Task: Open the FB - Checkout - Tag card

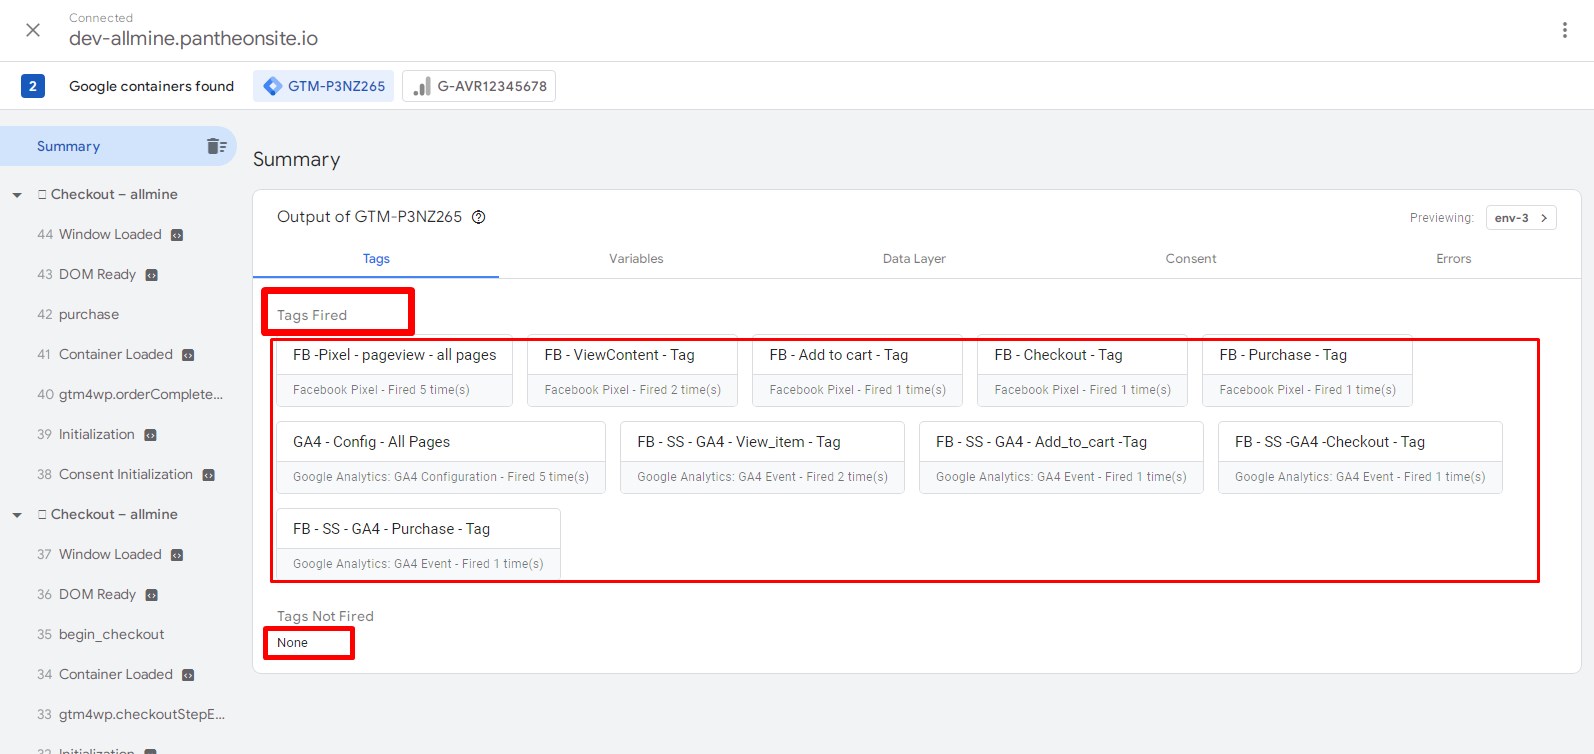Action: tap(1082, 371)
